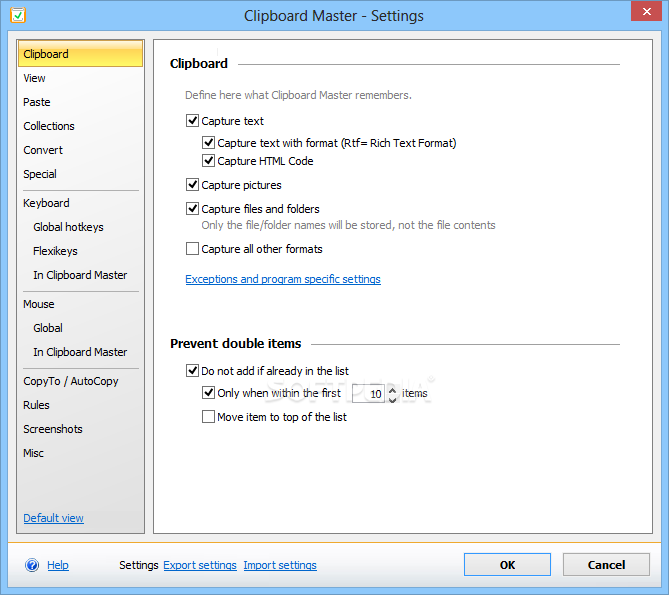
Task: Click the 'Prevent double items' heading
Action: [236, 343]
